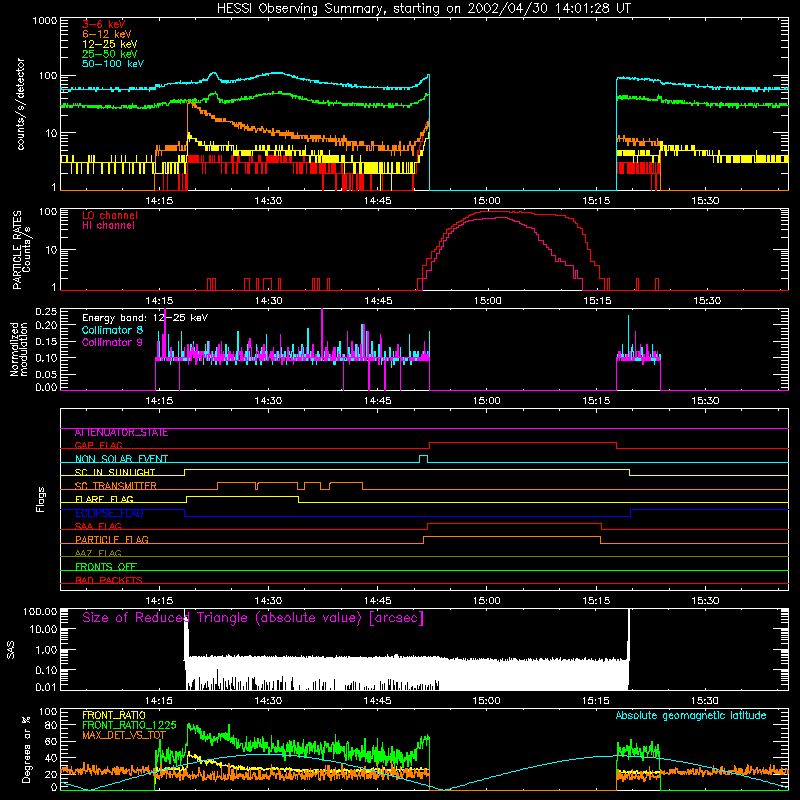800x800 pixels.
Task: Click the SC_IN_SUNLIGHT flag label
Action: (115, 472)
